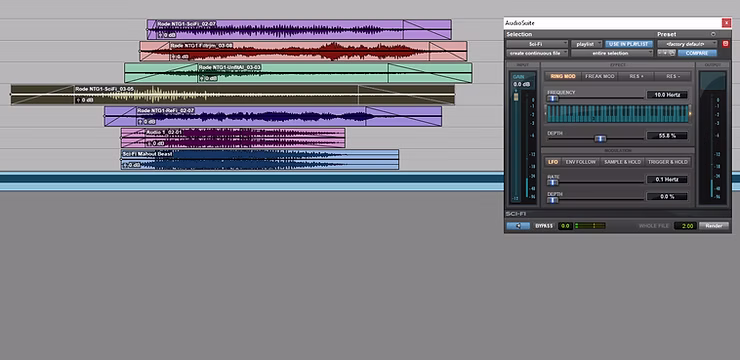This screenshot has height=360, width=740.
Task: Click the Render button
Action: pos(713,226)
